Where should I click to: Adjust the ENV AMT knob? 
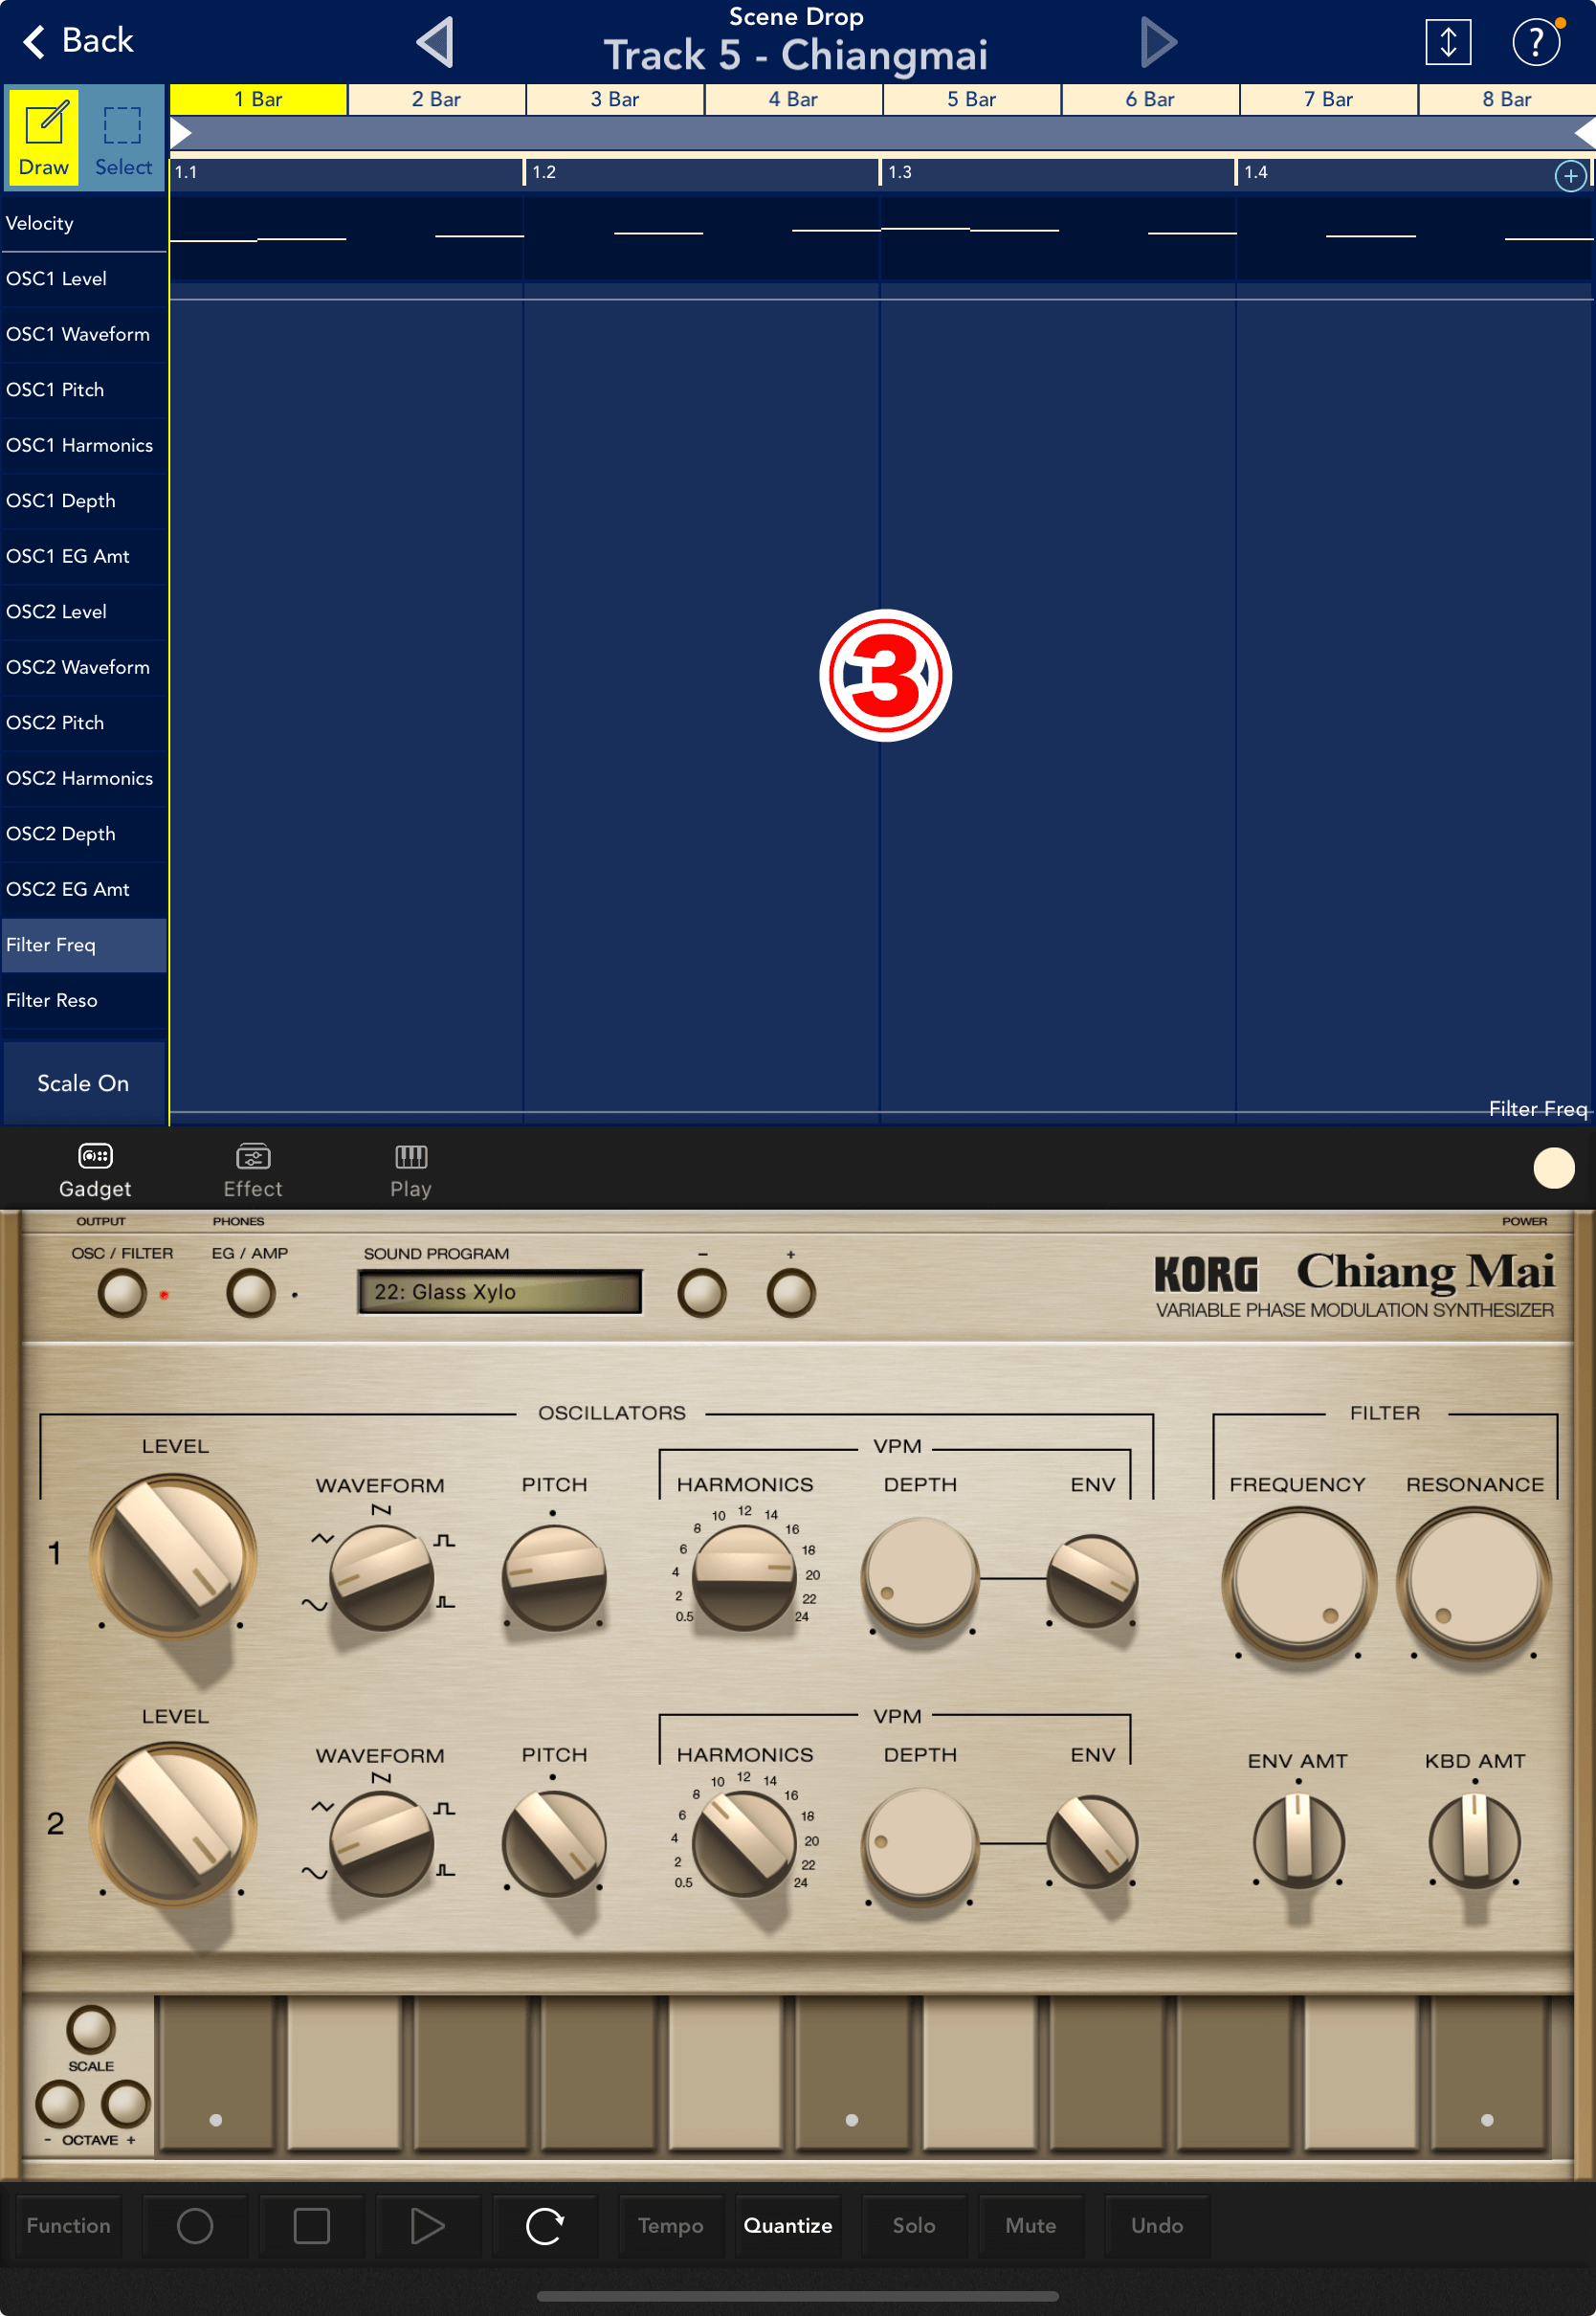(1298, 1840)
